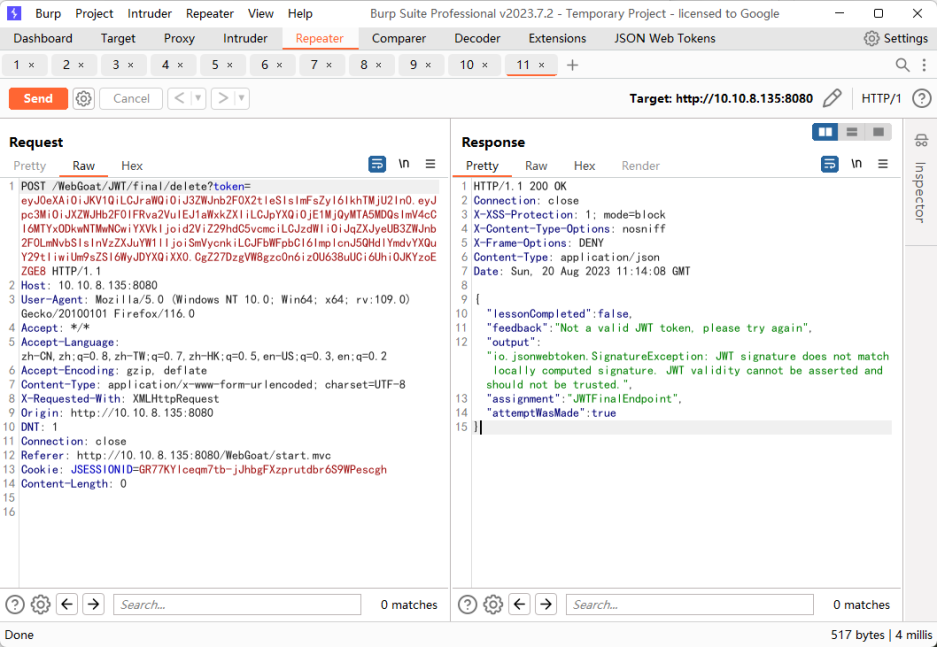937x647 pixels.
Task: Click the Burp Suite logo icon
Action: [x=13, y=13]
